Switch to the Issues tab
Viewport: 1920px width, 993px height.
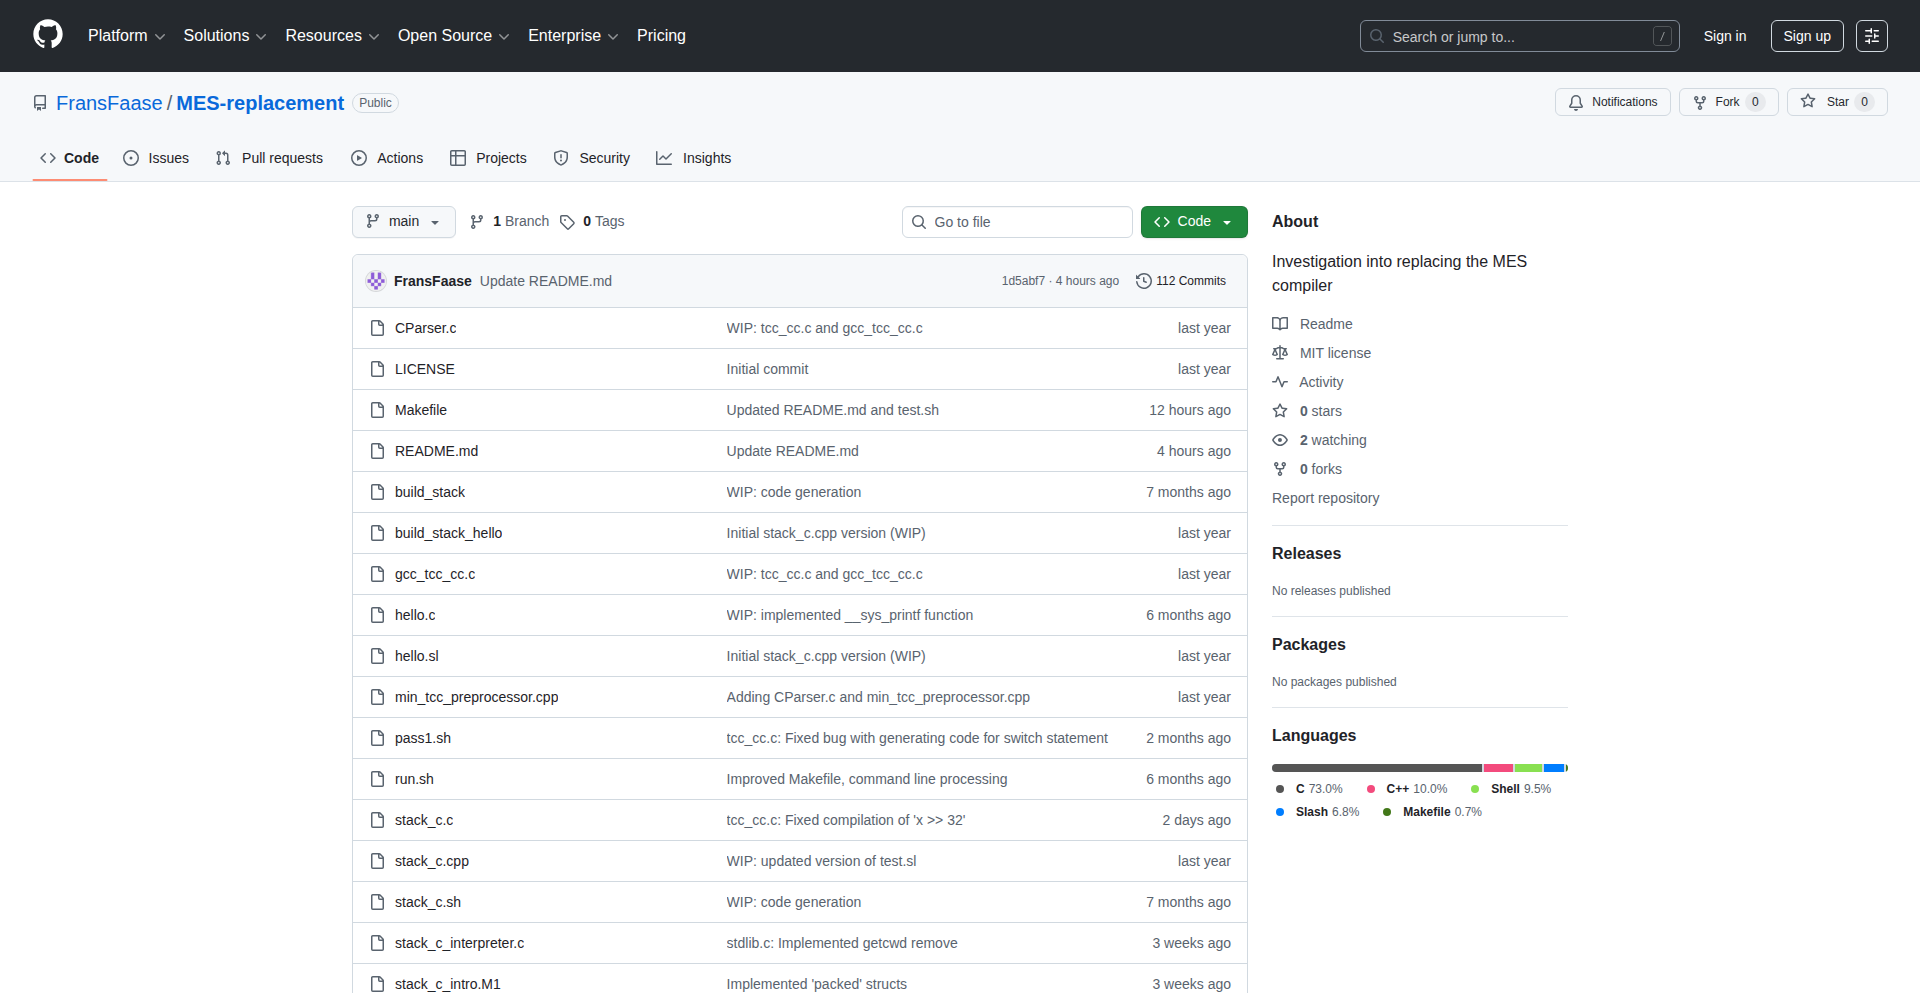click(156, 158)
